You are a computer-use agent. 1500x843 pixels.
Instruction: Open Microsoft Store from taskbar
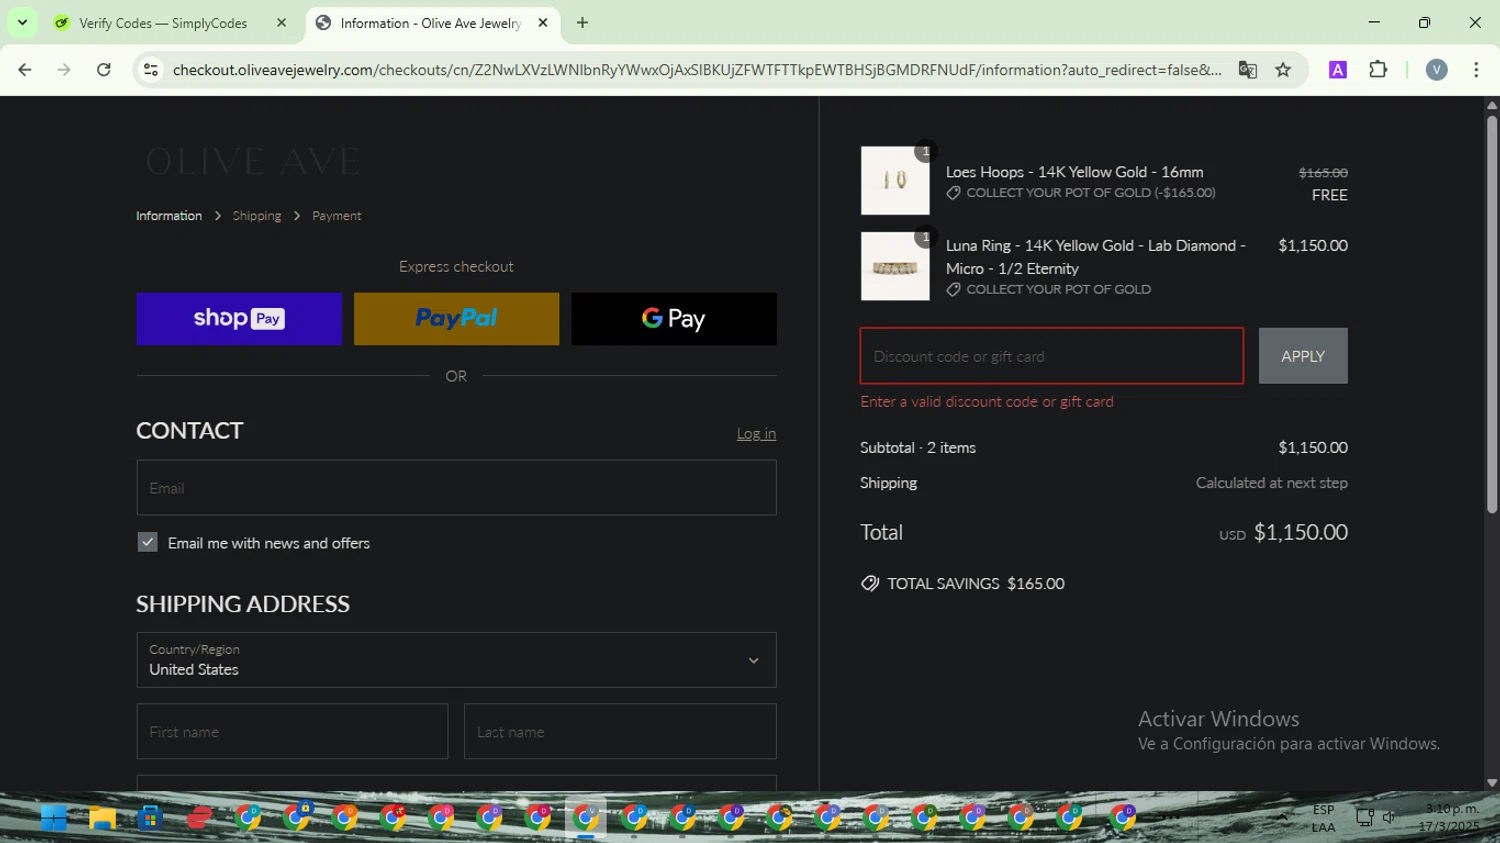point(150,818)
